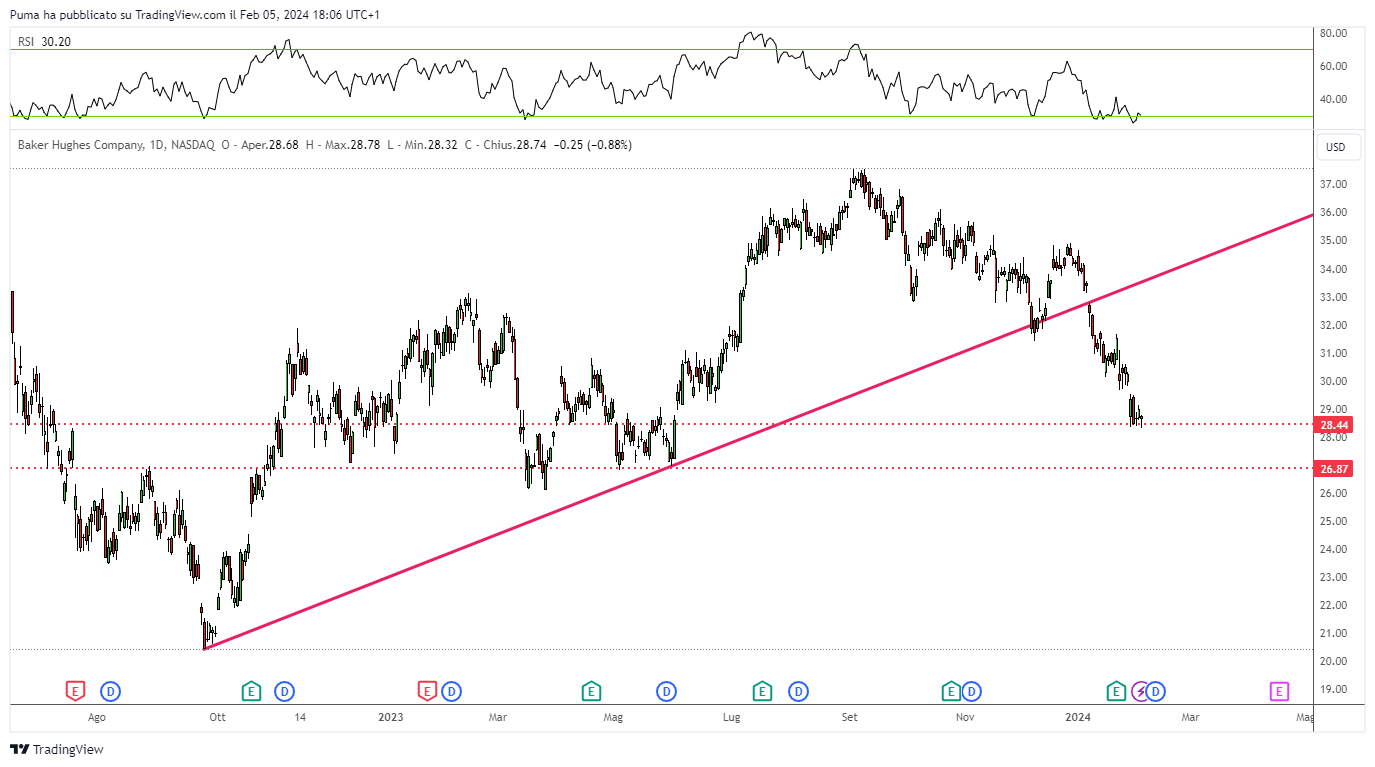Click the green earnings marker before Mag
1375x767 pixels.
pos(591,690)
